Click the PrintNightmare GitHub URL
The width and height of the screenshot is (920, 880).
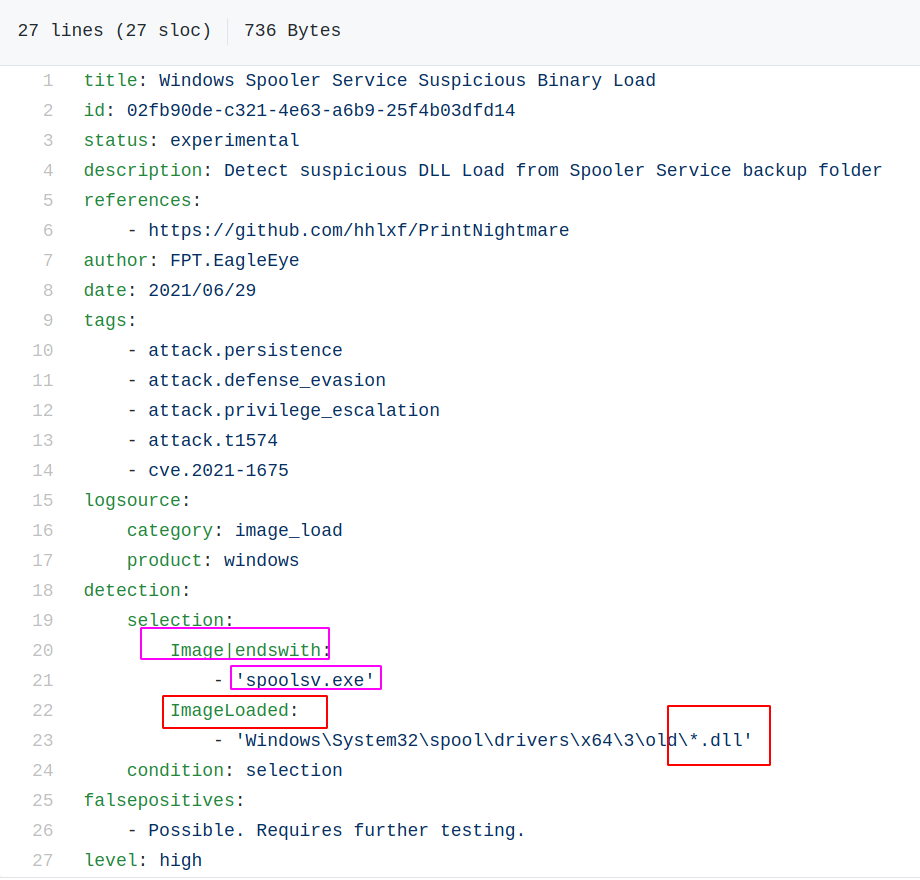(x=358, y=231)
